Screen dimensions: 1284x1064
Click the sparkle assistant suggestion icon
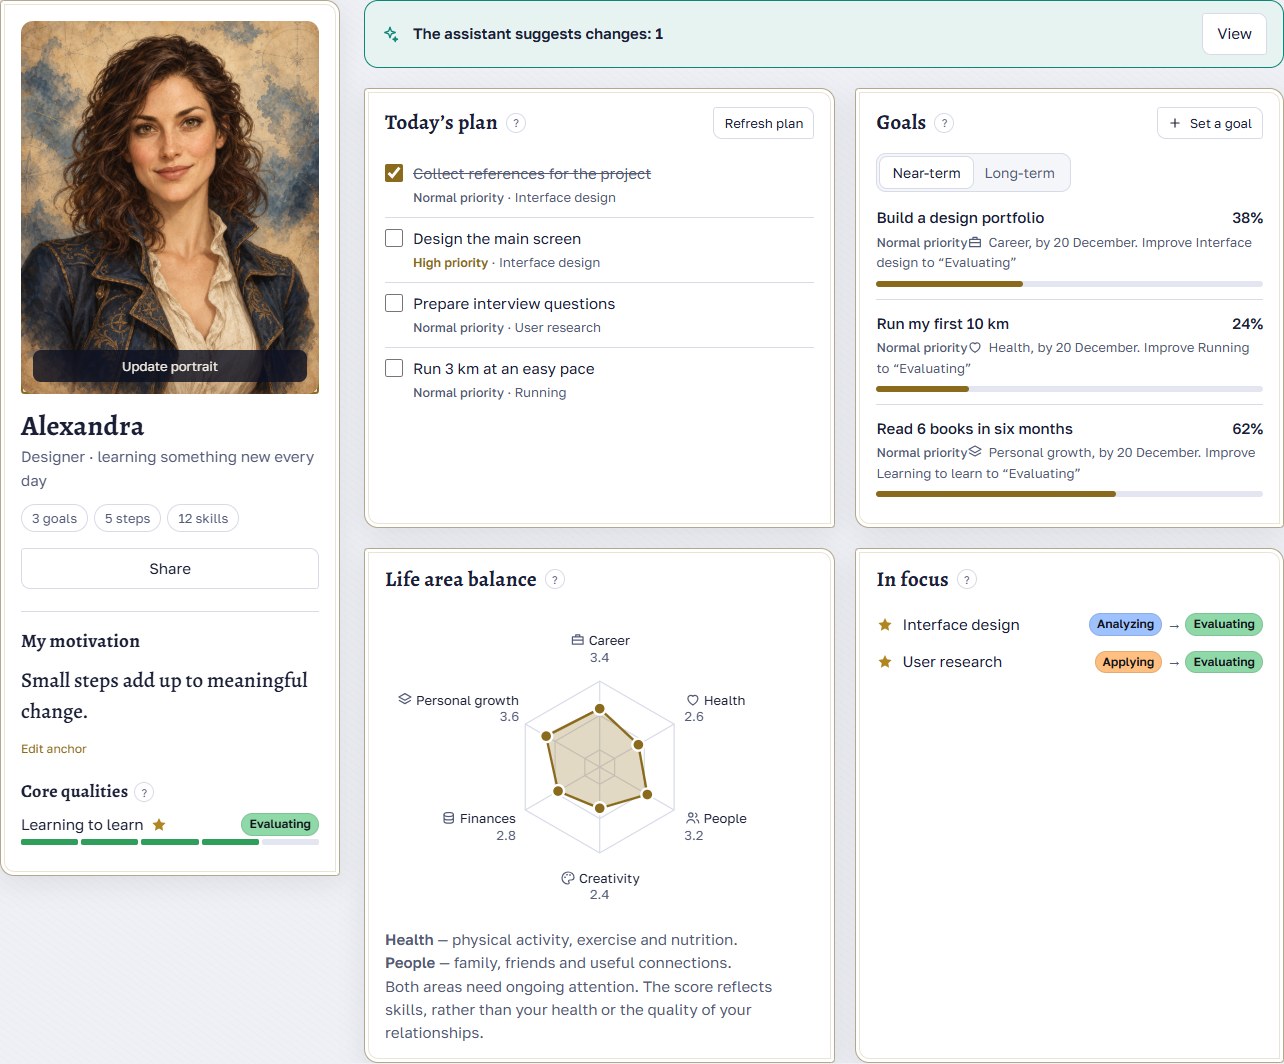coord(391,34)
